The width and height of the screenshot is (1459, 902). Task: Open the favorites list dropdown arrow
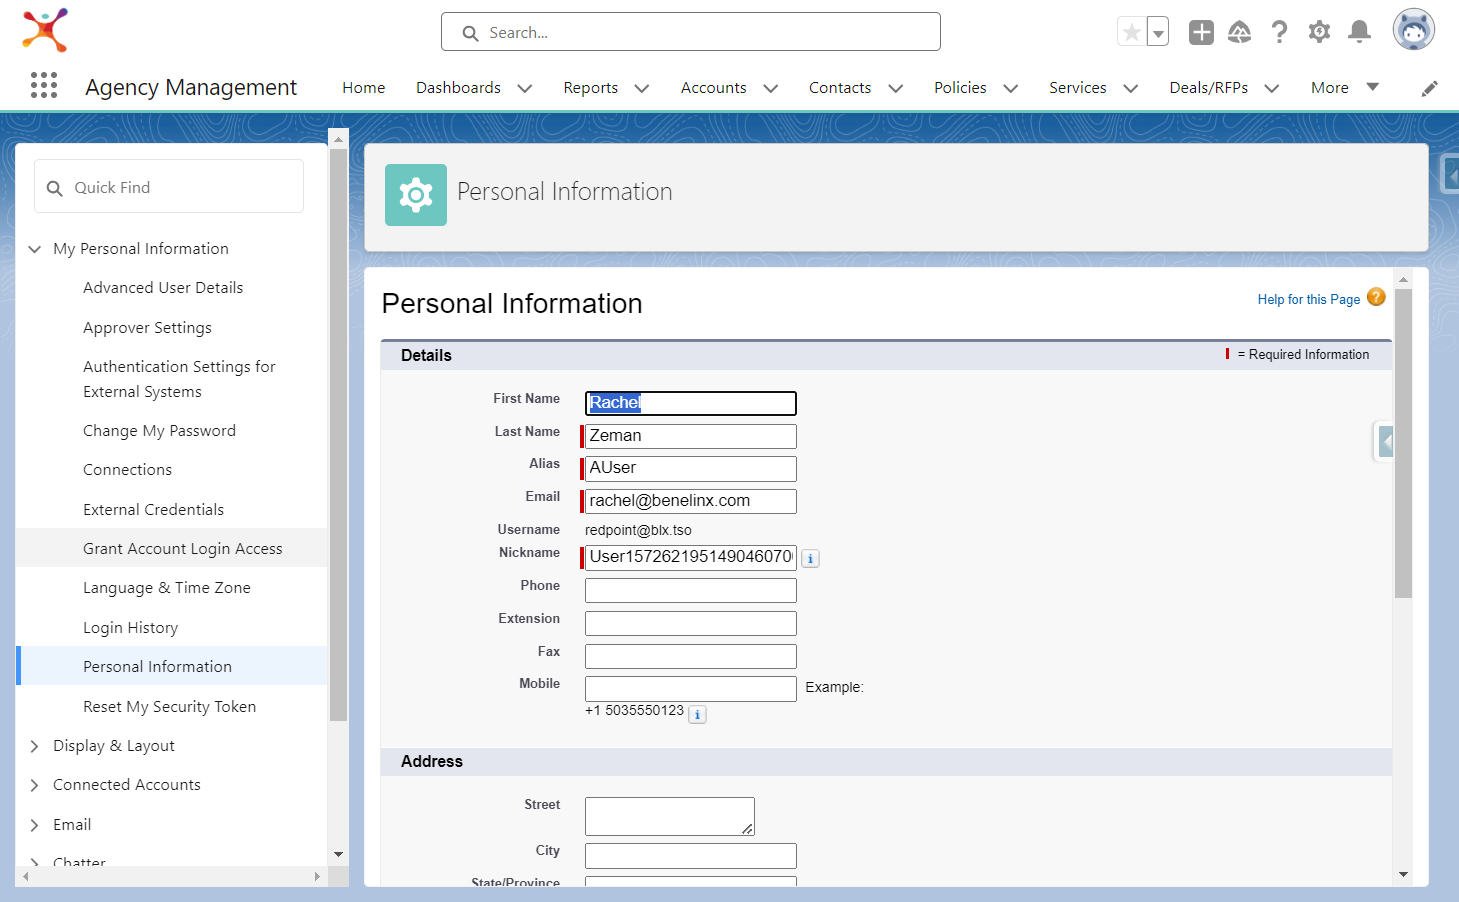coord(1158,32)
